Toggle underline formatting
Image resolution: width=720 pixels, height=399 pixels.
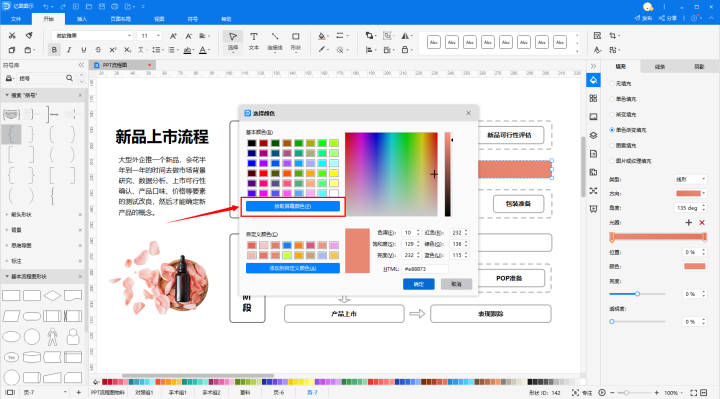[x=83, y=50]
